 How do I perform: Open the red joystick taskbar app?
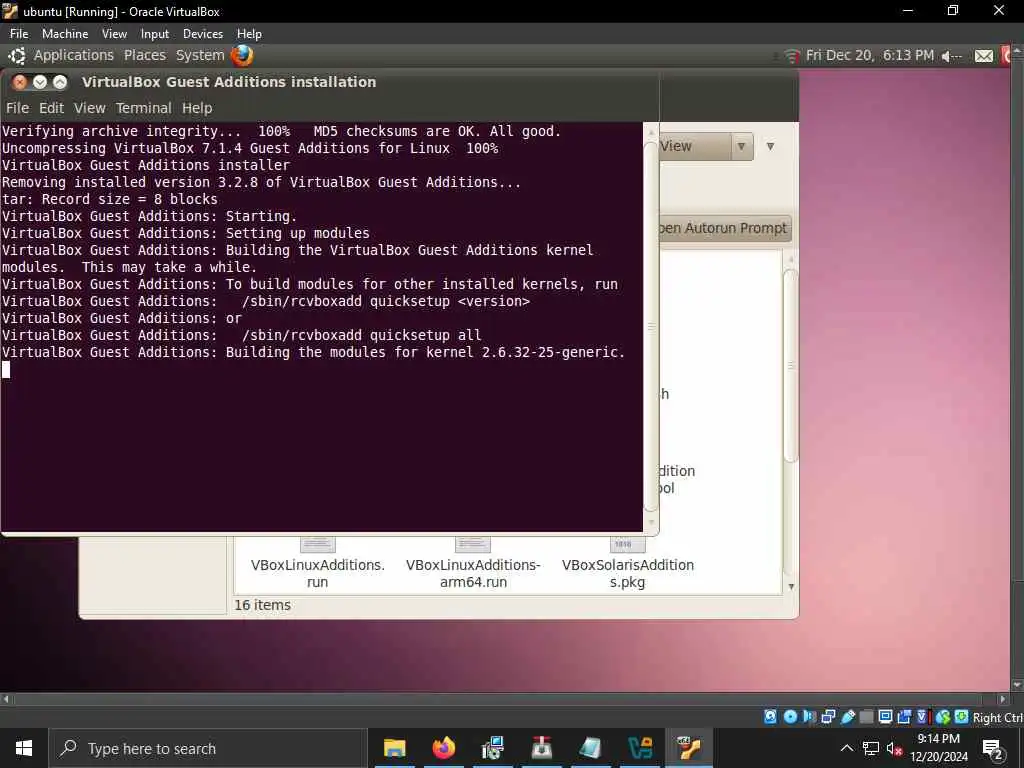tap(541, 748)
